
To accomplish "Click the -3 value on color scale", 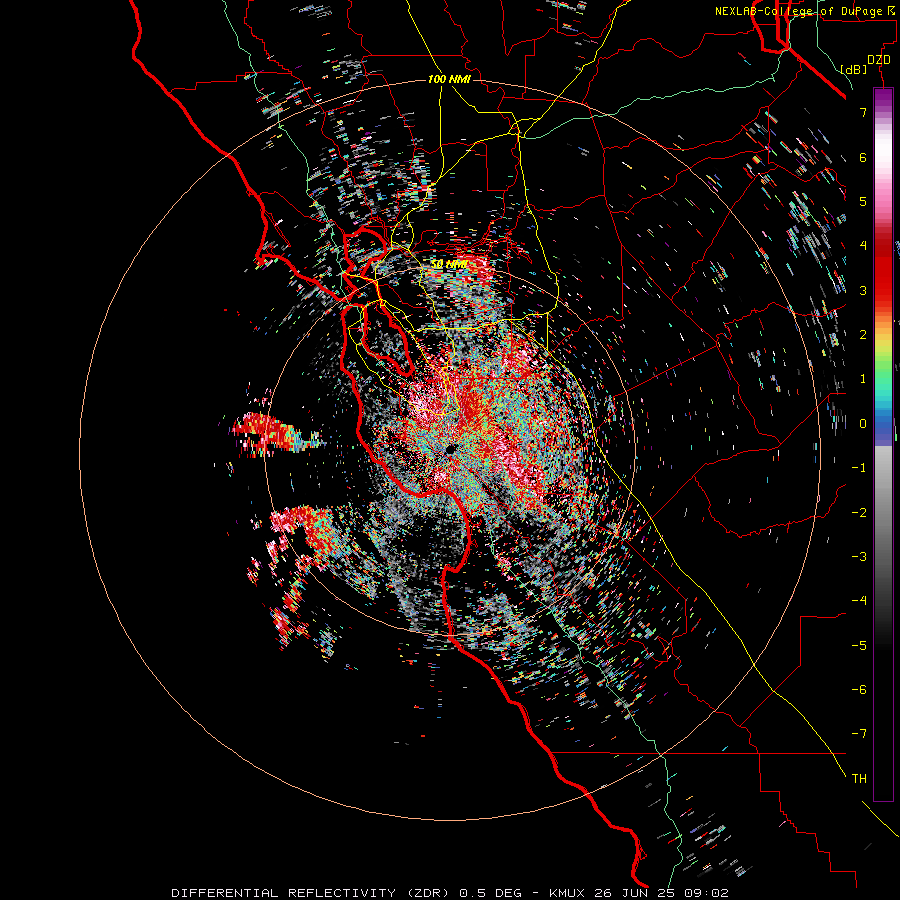I will (859, 557).
